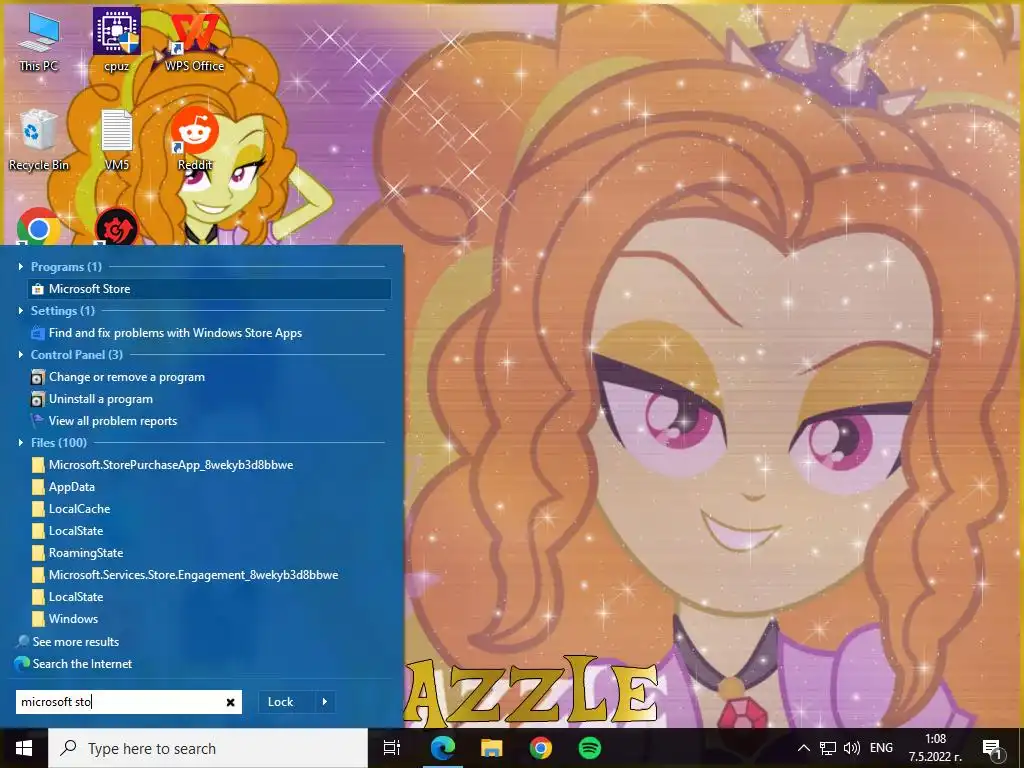Click the Windows Start button

pyautogui.click(x=24, y=748)
